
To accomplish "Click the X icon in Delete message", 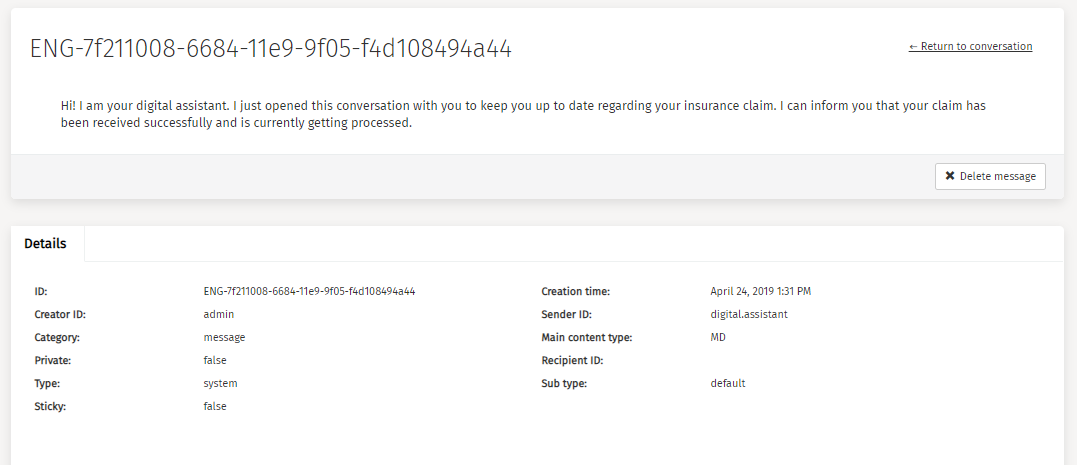I will coord(950,176).
